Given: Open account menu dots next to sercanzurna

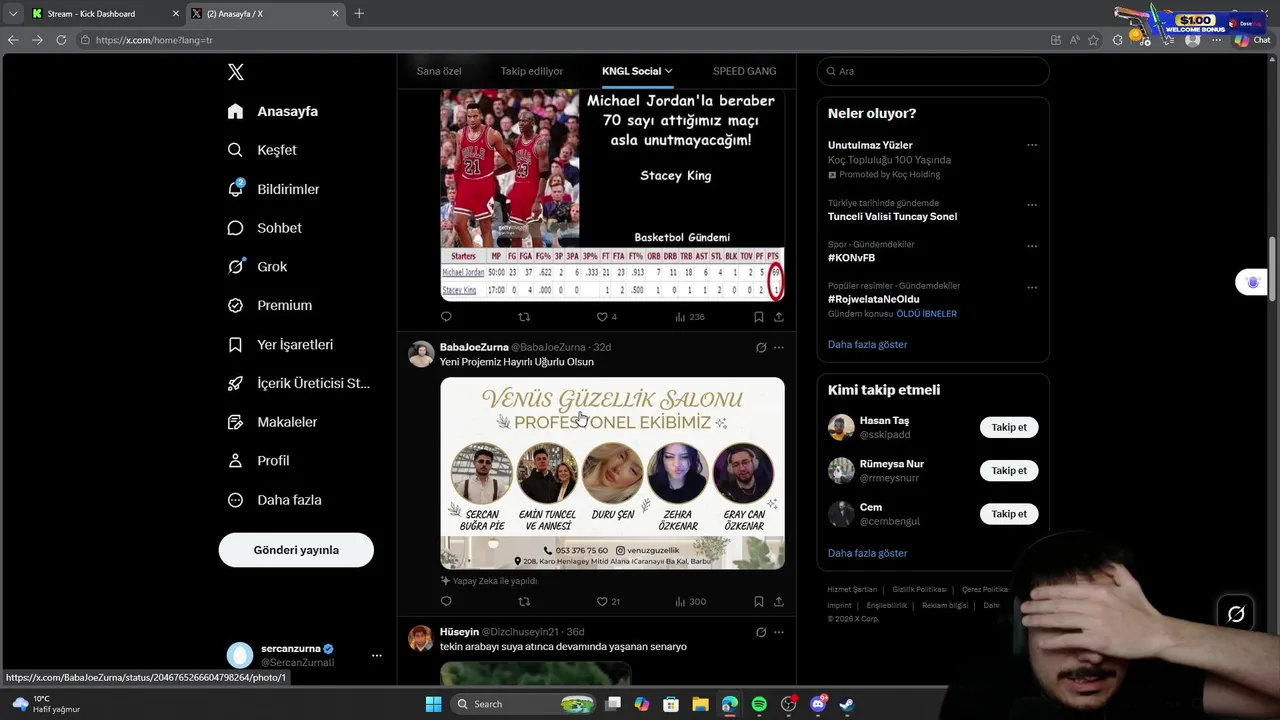Looking at the screenshot, I should pyautogui.click(x=377, y=656).
